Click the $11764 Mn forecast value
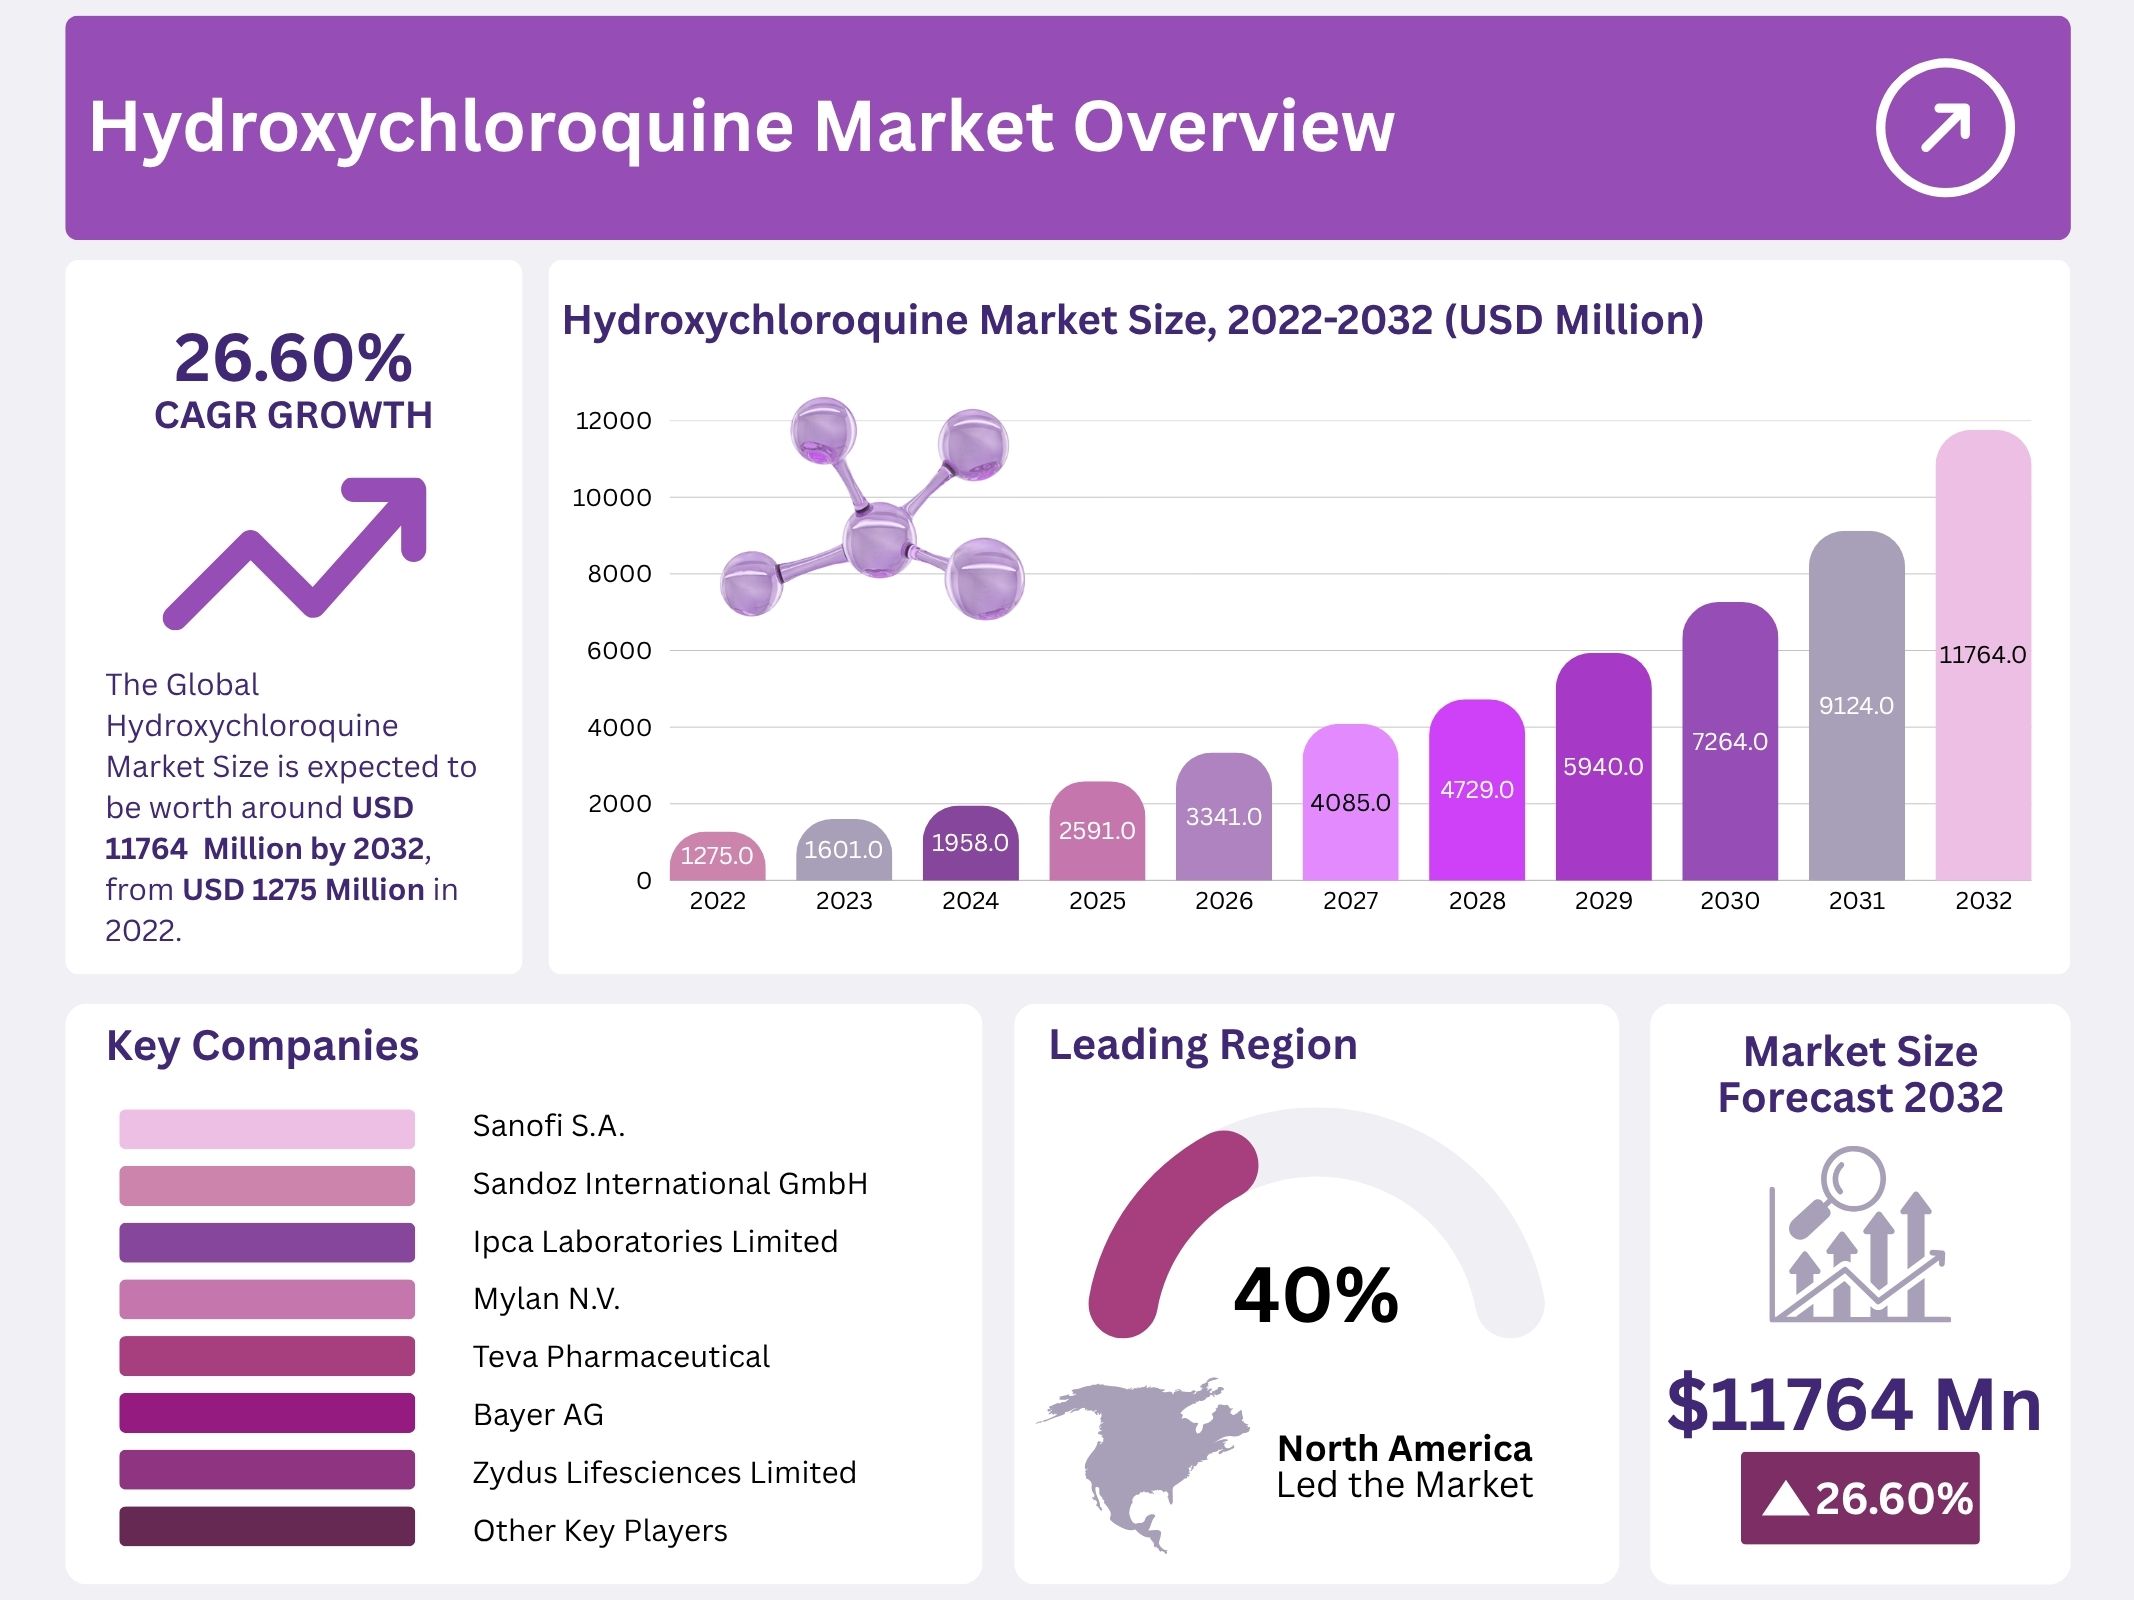 (1854, 1404)
